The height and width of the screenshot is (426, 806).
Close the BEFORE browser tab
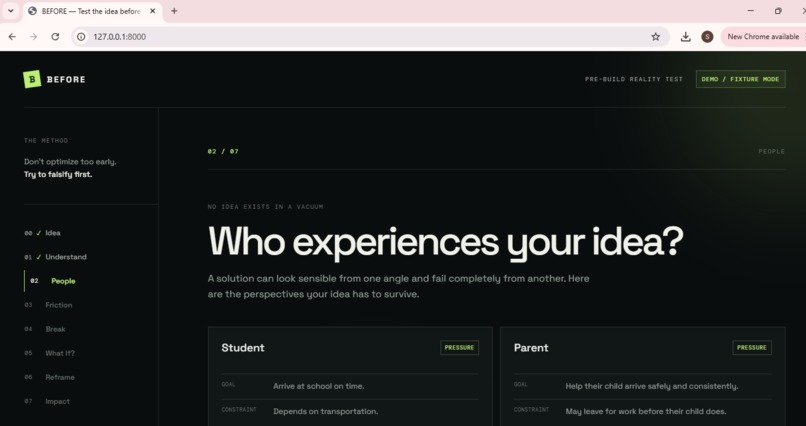pyautogui.click(x=152, y=11)
